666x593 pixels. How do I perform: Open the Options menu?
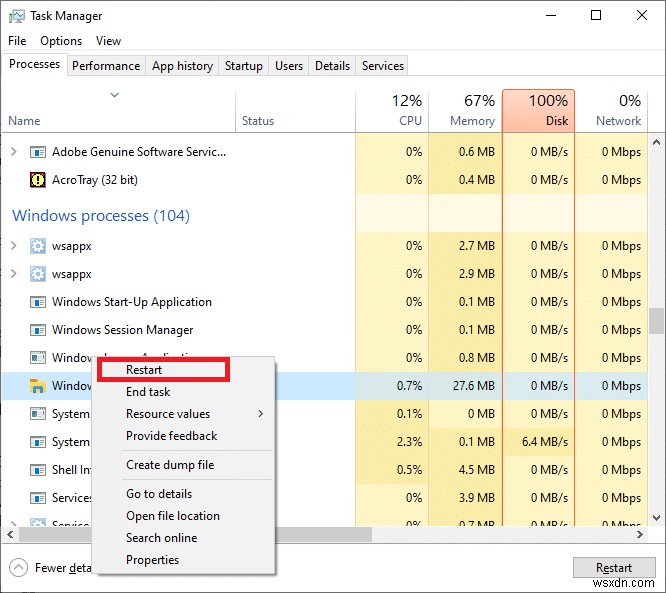click(x=61, y=41)
